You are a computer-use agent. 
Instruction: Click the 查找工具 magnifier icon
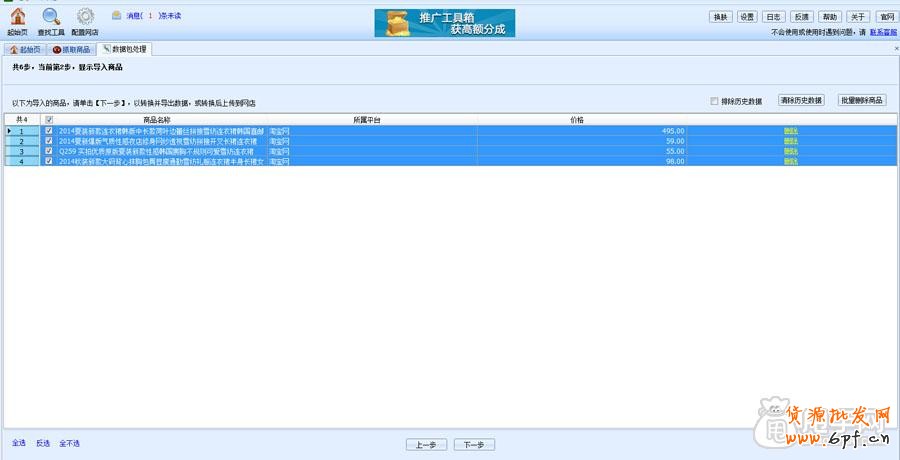pyautogui.click(x=51, y=17)
